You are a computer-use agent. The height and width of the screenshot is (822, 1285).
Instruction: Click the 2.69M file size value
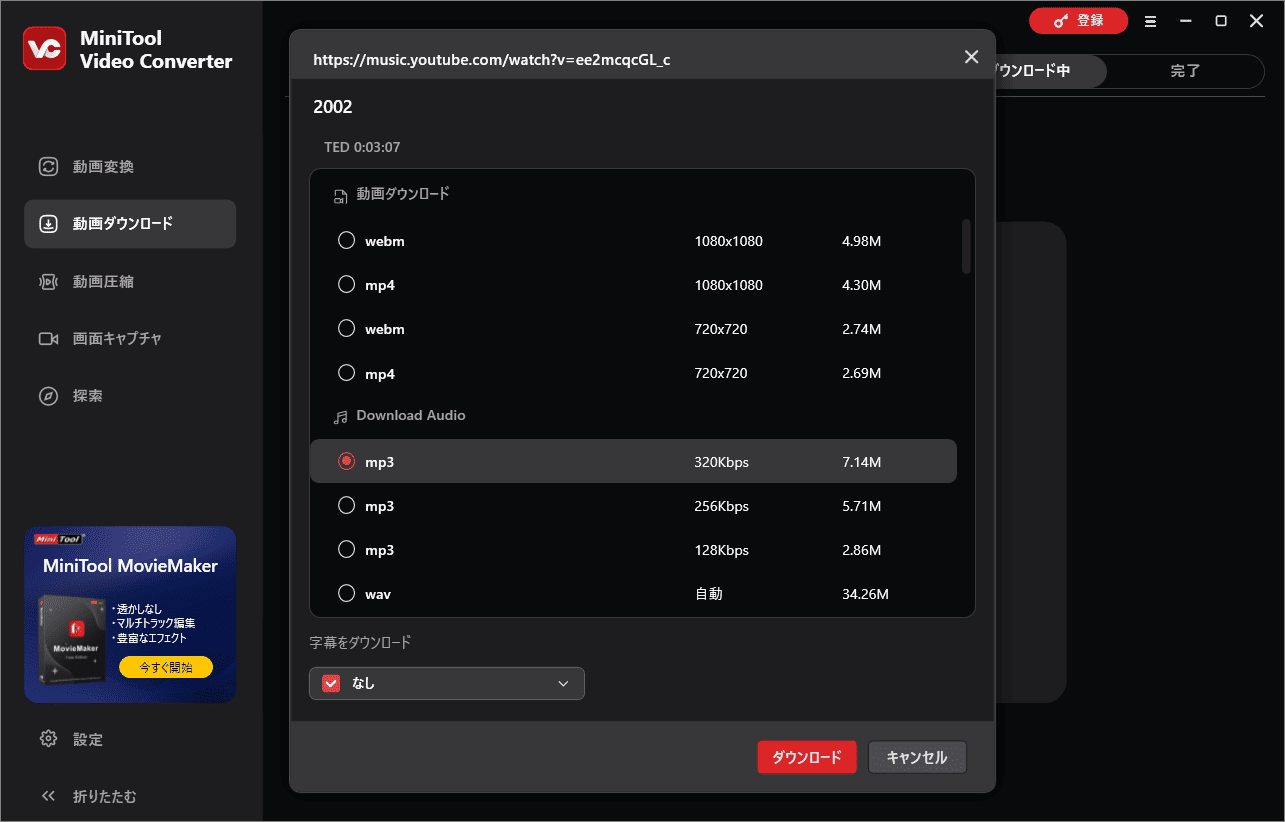[x=861, y=373]
